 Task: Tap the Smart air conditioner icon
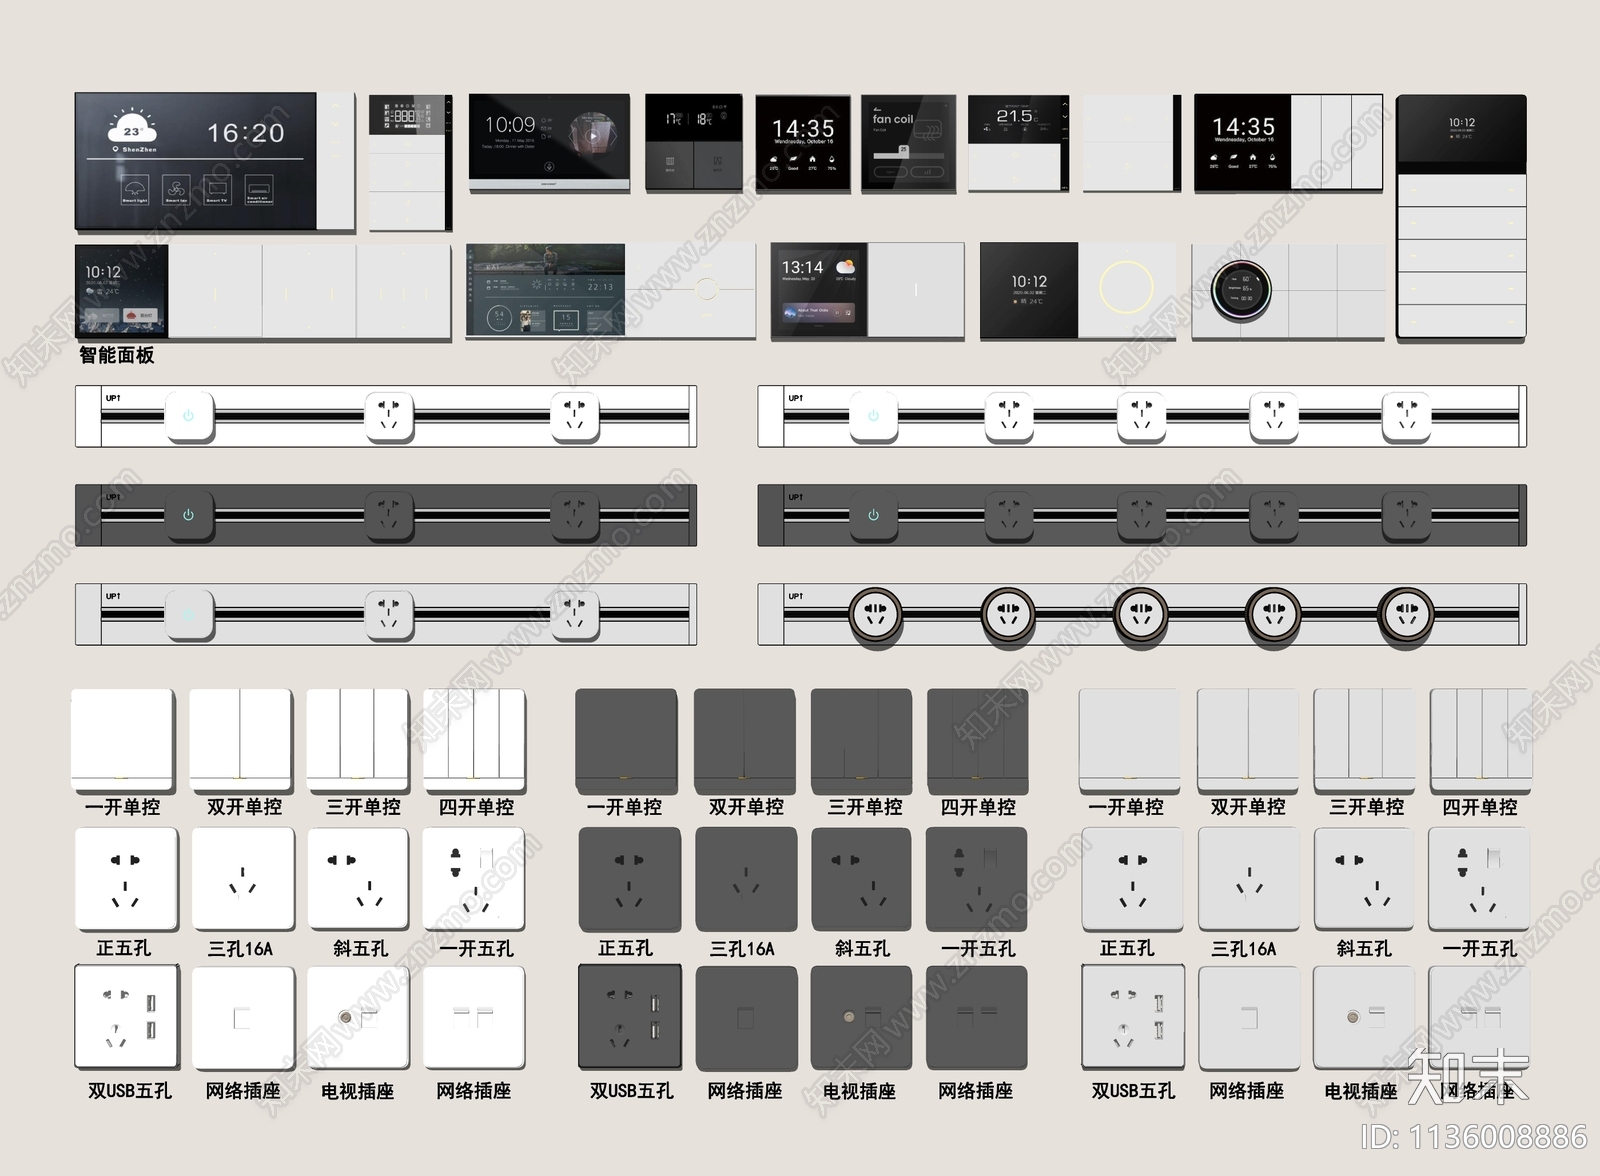pyautogui.click(x=258, y=190)
